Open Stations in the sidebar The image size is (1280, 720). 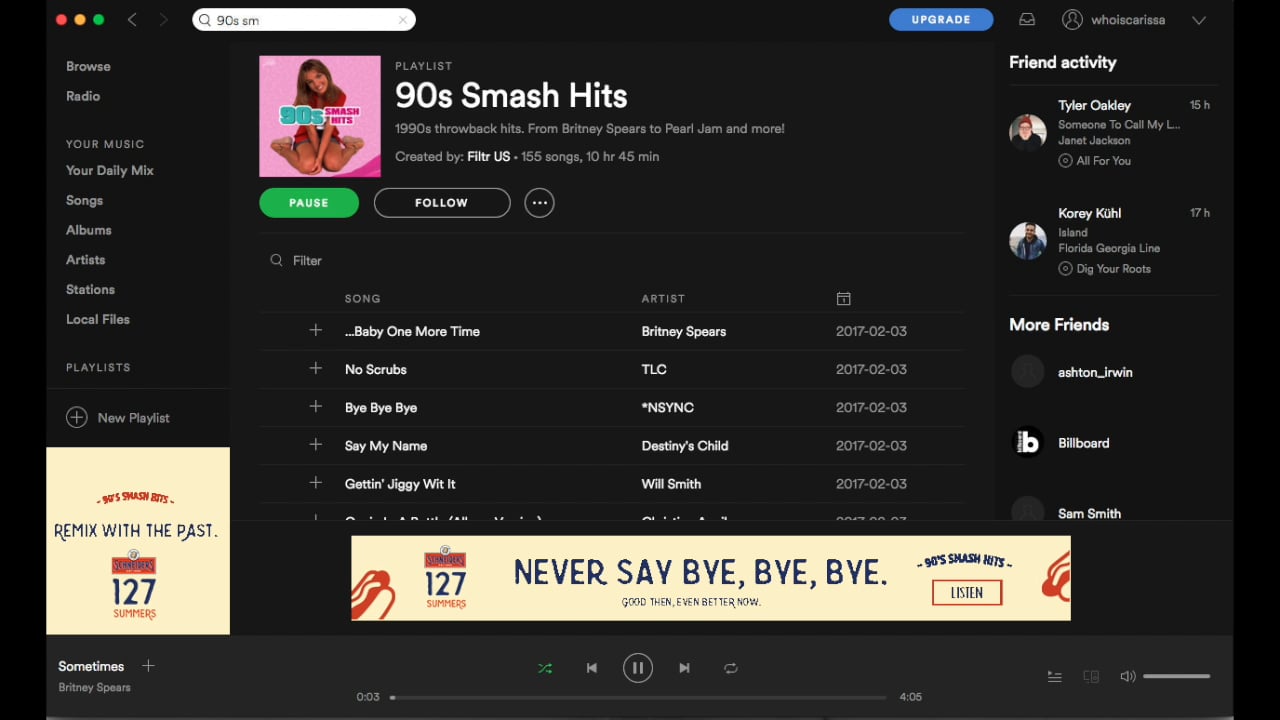90,289
